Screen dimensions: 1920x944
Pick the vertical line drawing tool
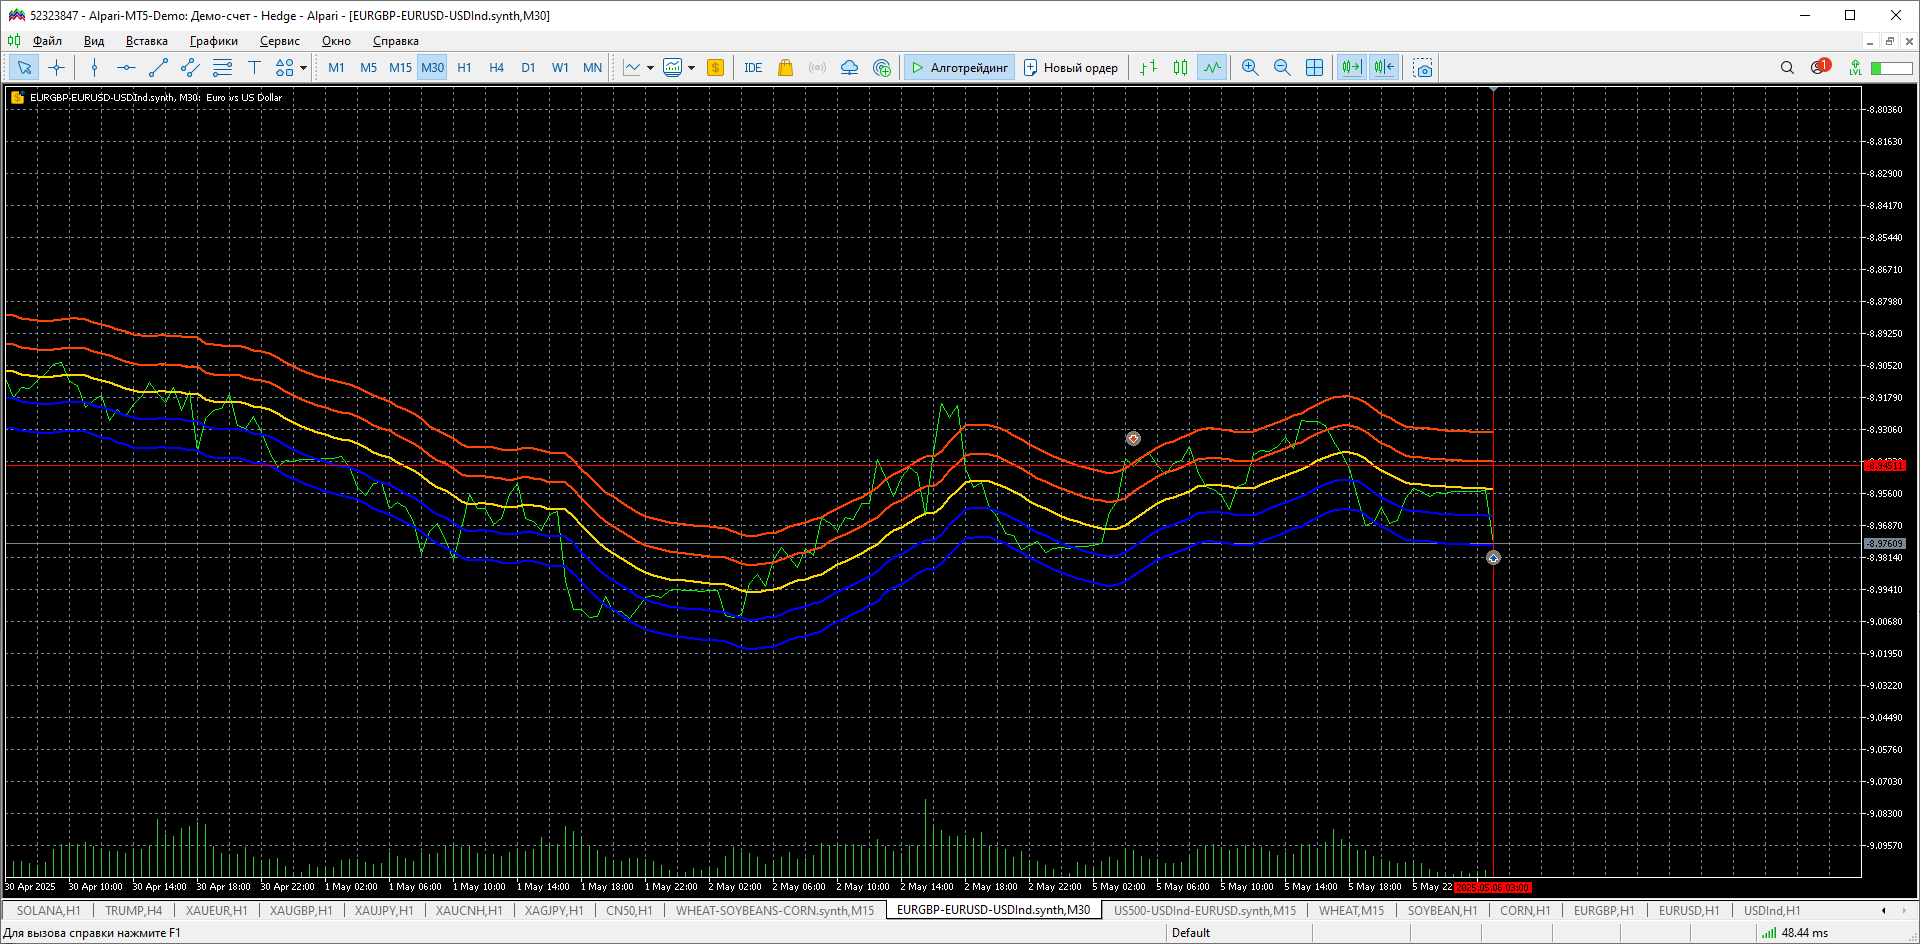point(94,68)
